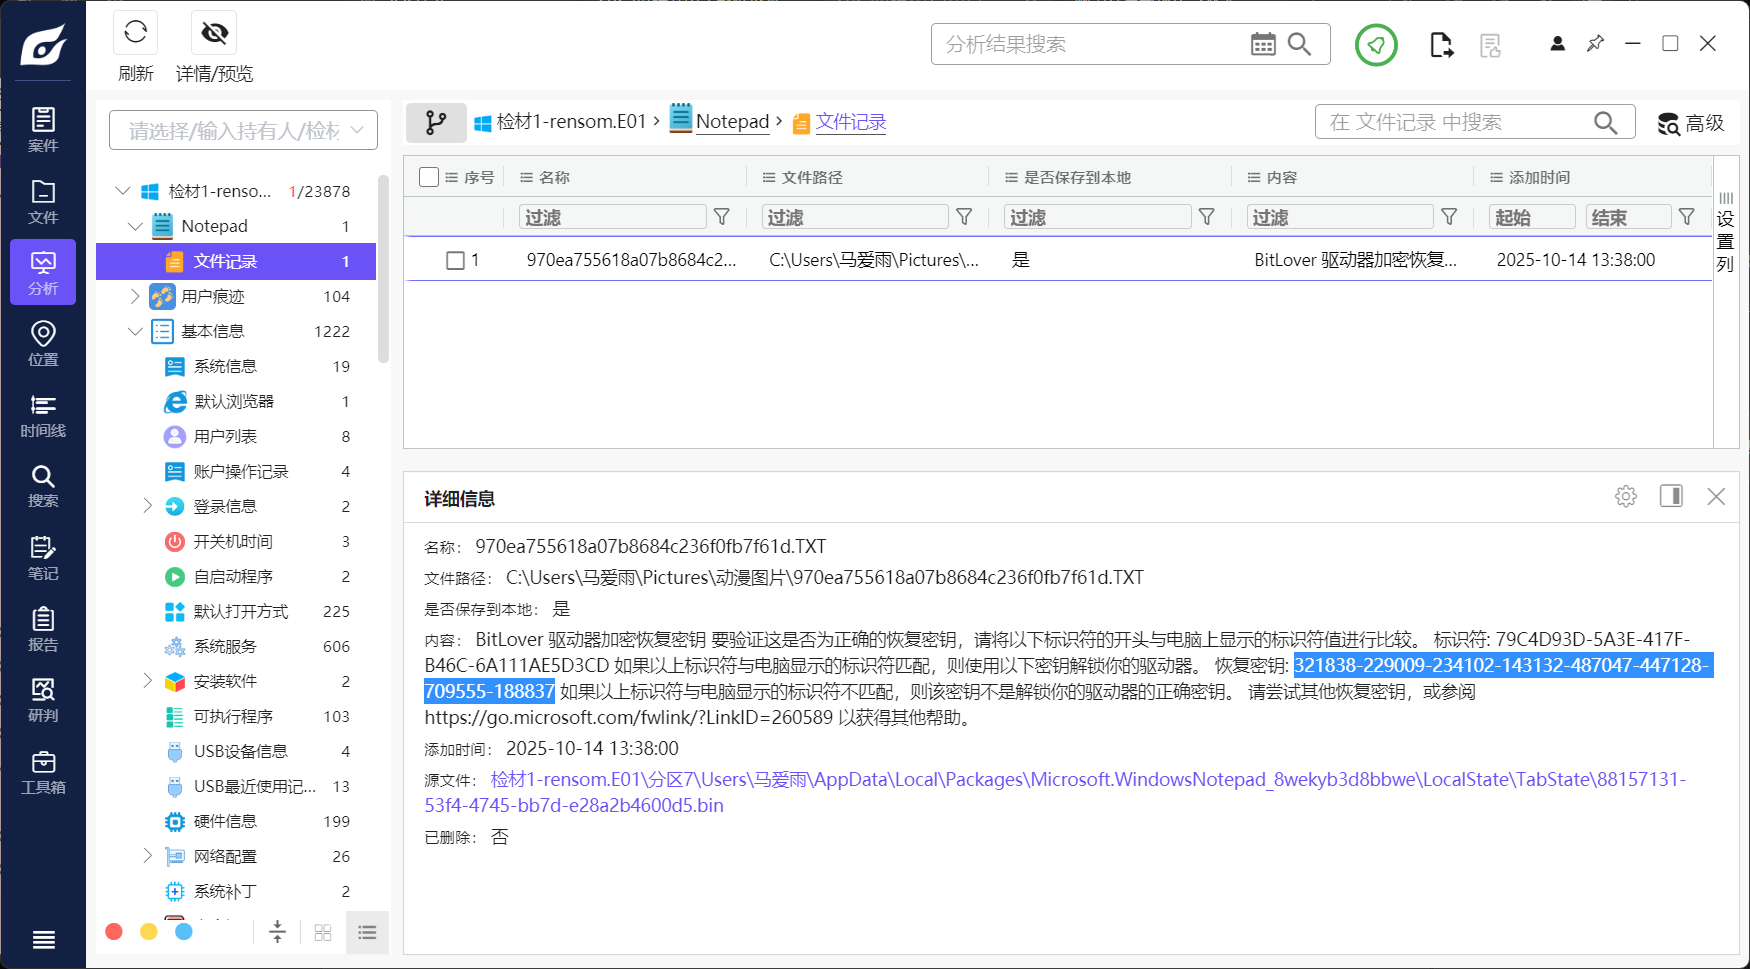
Task: Open the 工具箱 sidebar icon
Action: point(43,771)
